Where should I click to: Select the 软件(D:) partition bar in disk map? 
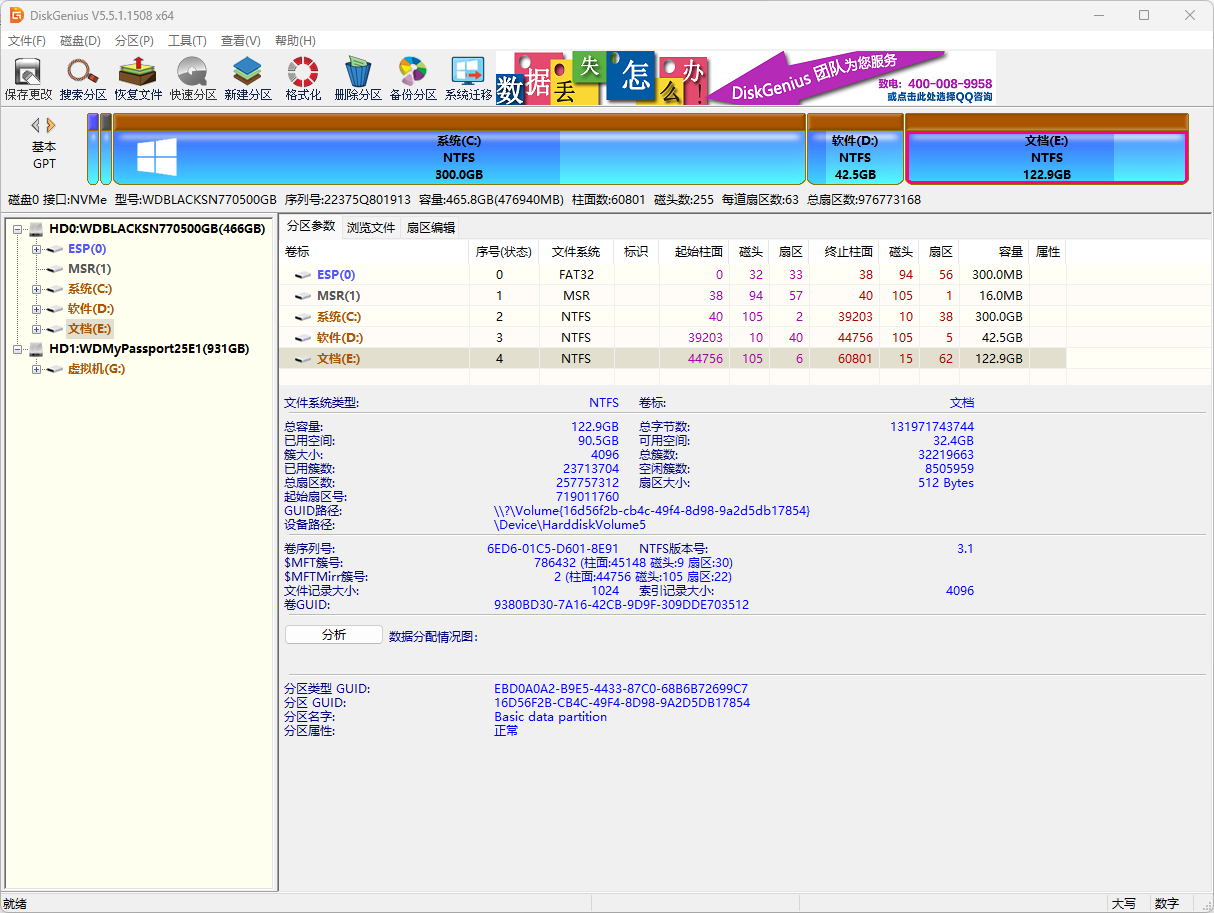(x=855, y=157)
